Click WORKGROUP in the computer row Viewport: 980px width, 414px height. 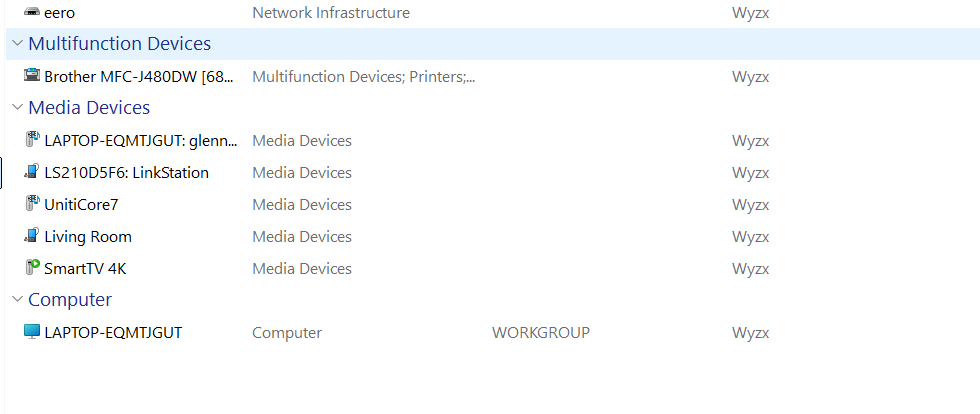tap(541, 333)
